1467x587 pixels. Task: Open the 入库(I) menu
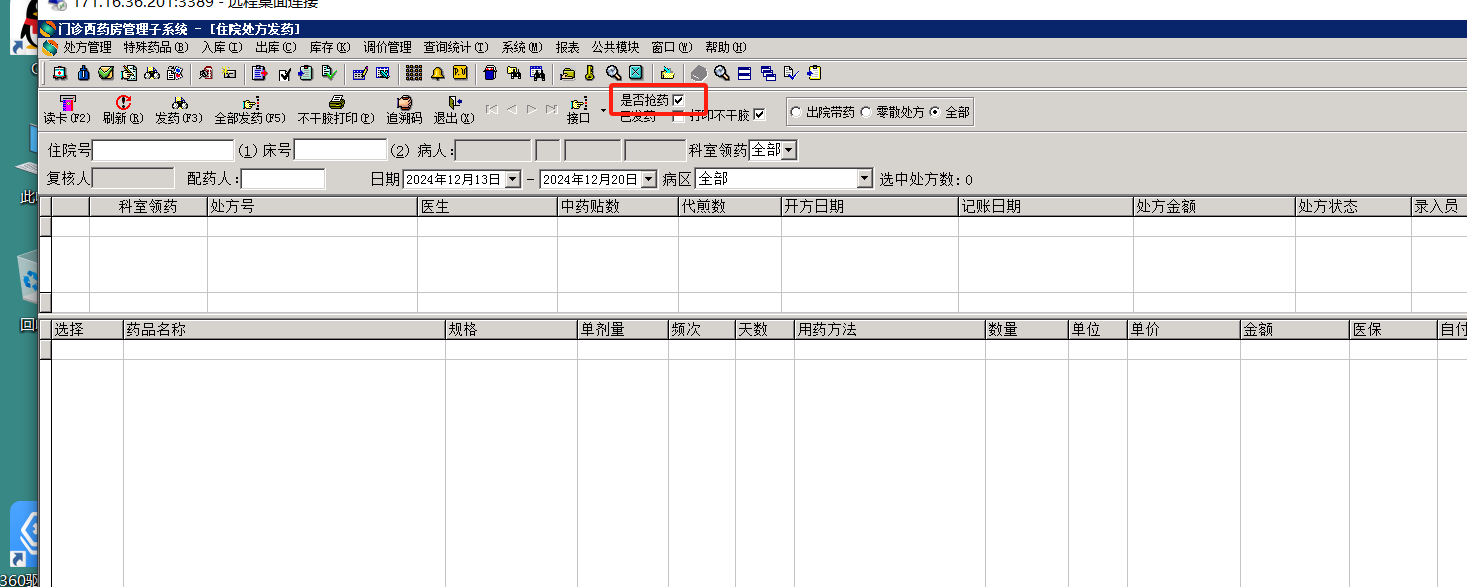(x=222, y=47)
